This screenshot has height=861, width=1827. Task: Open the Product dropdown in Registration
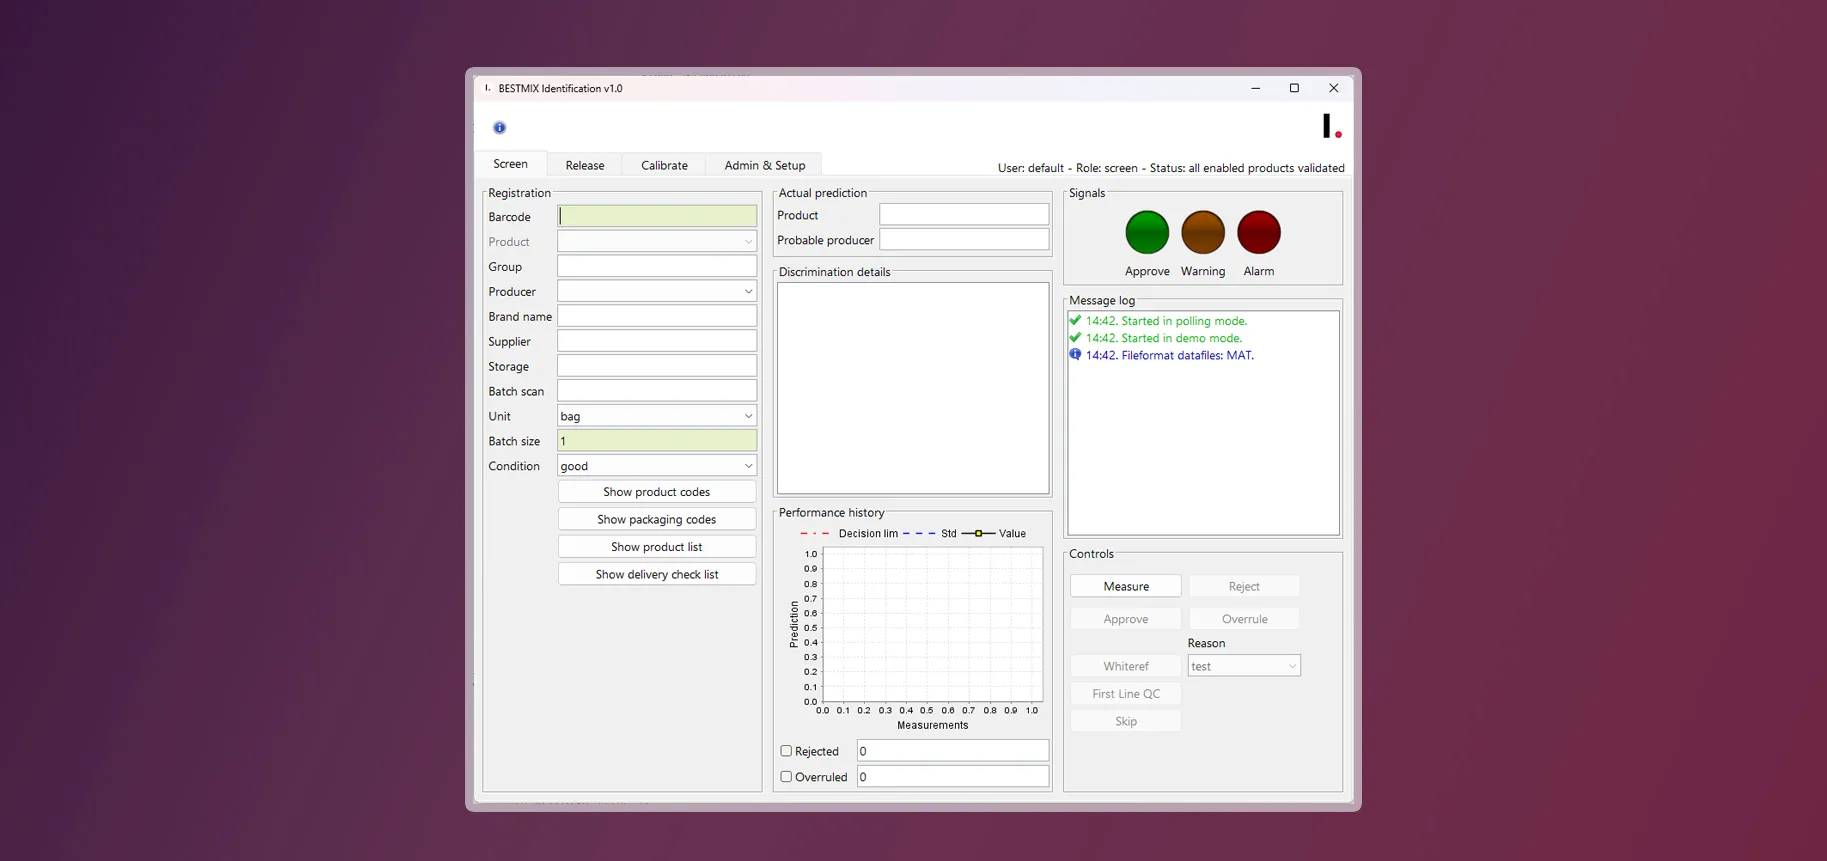657,241
